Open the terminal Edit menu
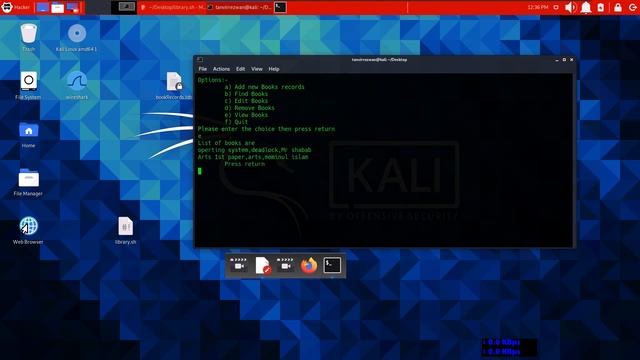 coord(240,69)
